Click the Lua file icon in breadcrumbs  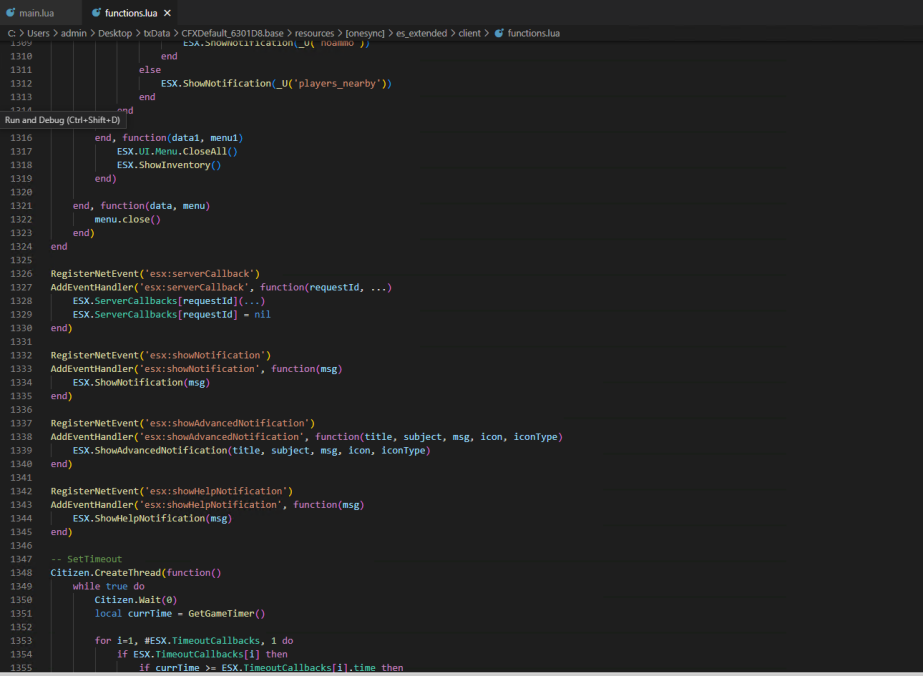499,33
